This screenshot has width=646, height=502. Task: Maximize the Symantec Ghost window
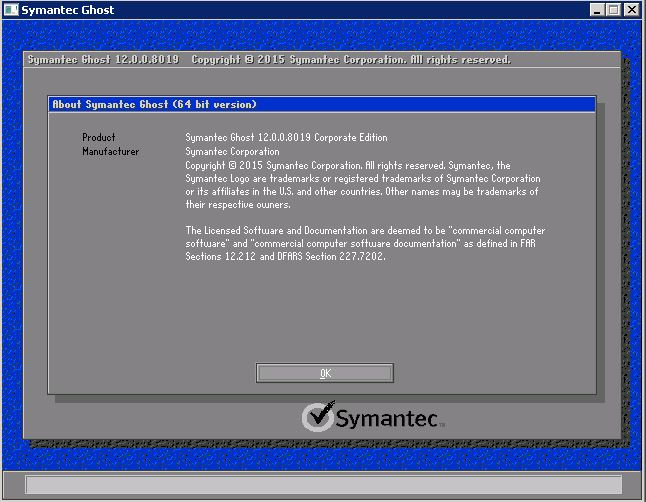pyautogui.click(x=613, y=9)
